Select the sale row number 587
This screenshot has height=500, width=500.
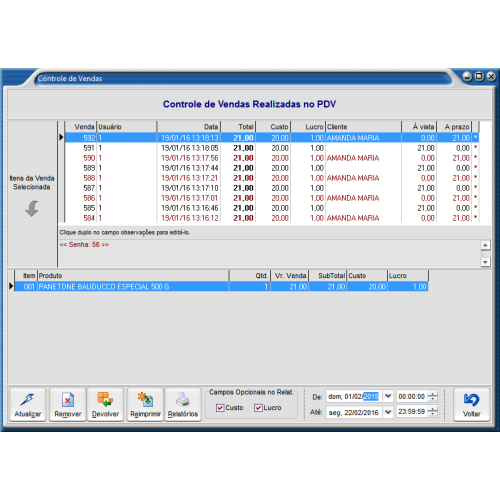(272, 188)
